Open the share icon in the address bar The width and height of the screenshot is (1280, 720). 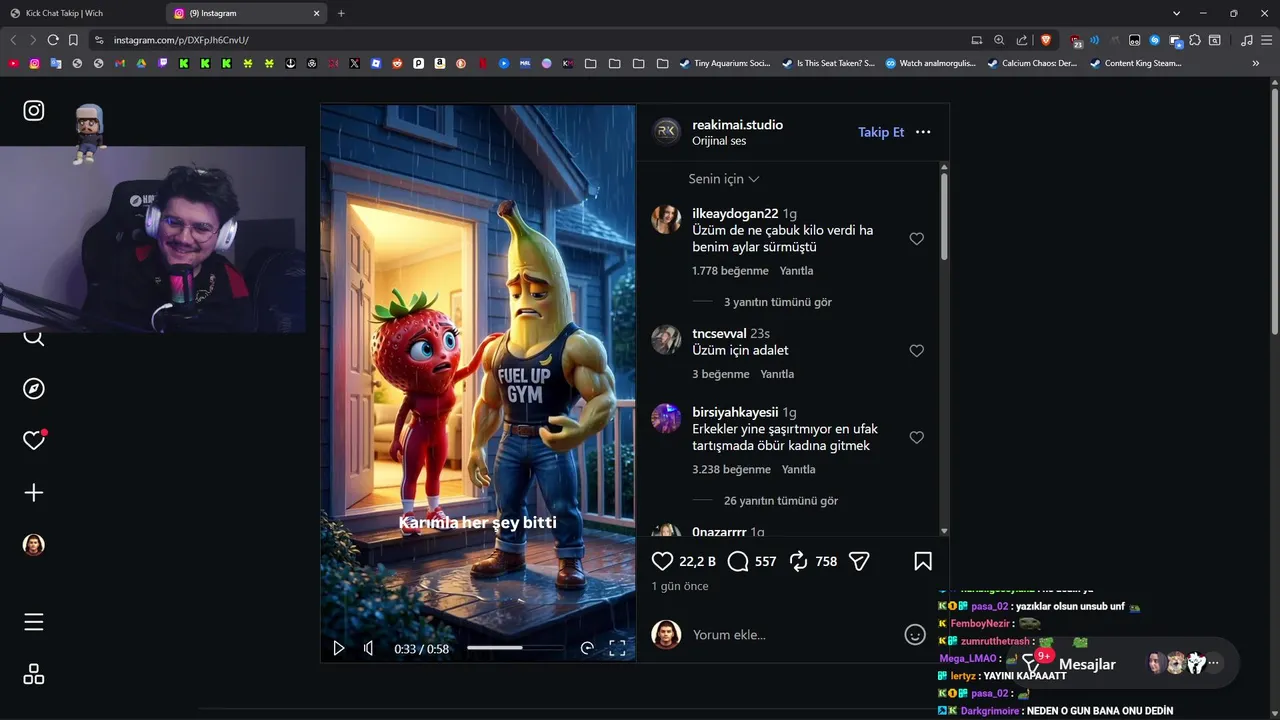[1021, 40]
